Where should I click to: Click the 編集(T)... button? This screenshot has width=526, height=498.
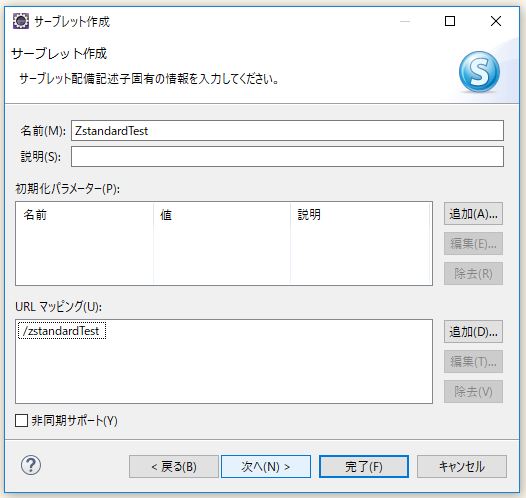[x=473, y=362]
